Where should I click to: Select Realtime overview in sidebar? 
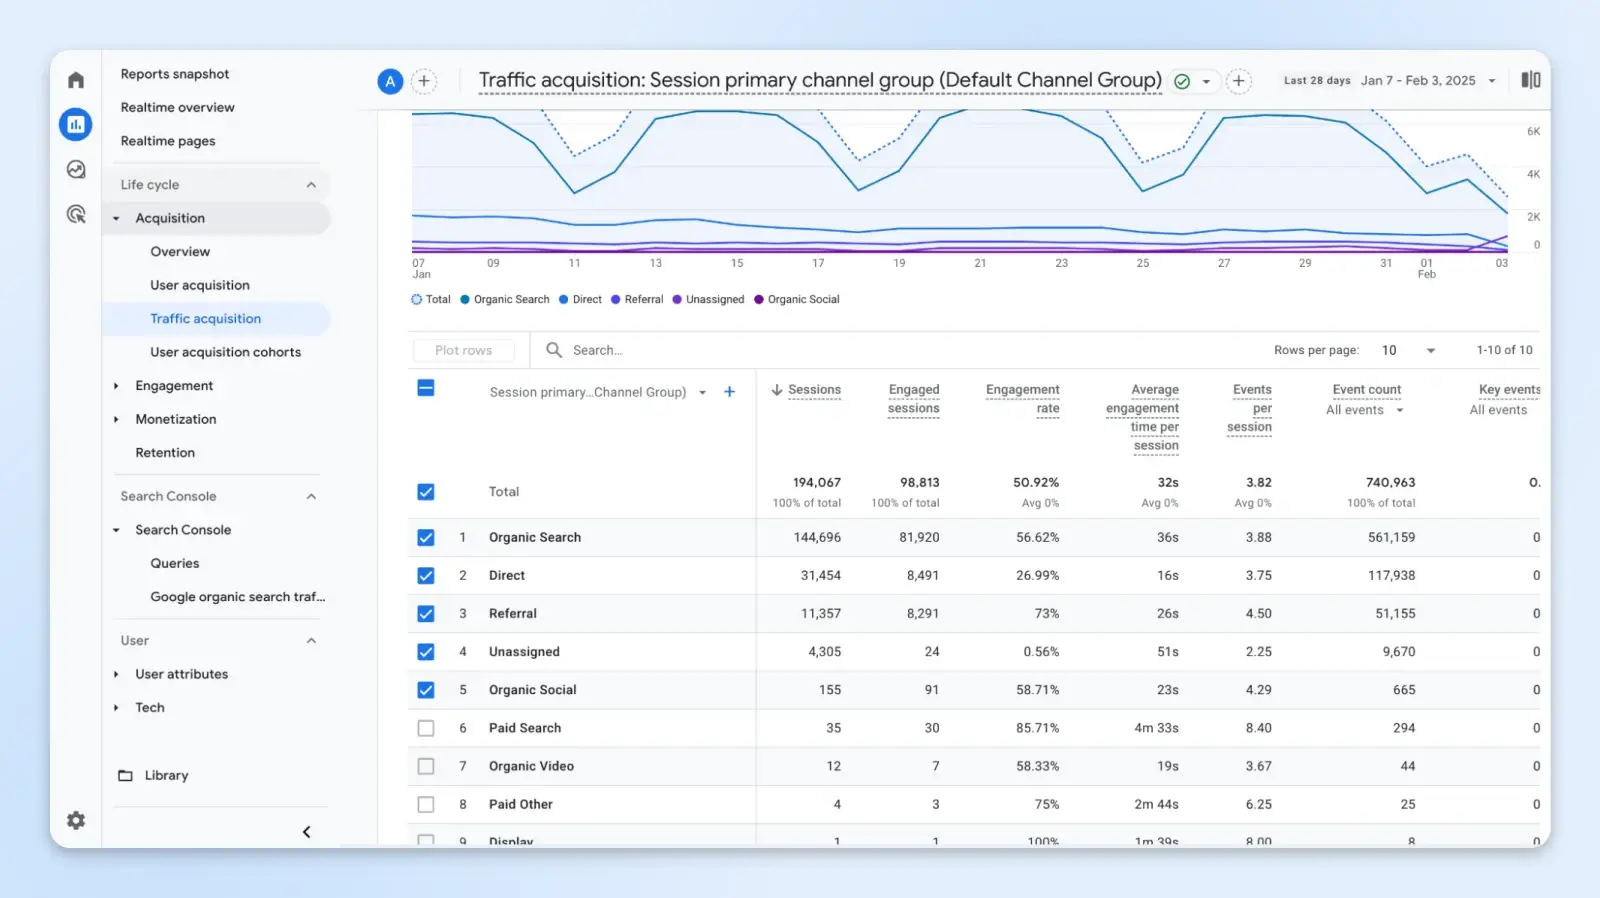pos(177,107)
